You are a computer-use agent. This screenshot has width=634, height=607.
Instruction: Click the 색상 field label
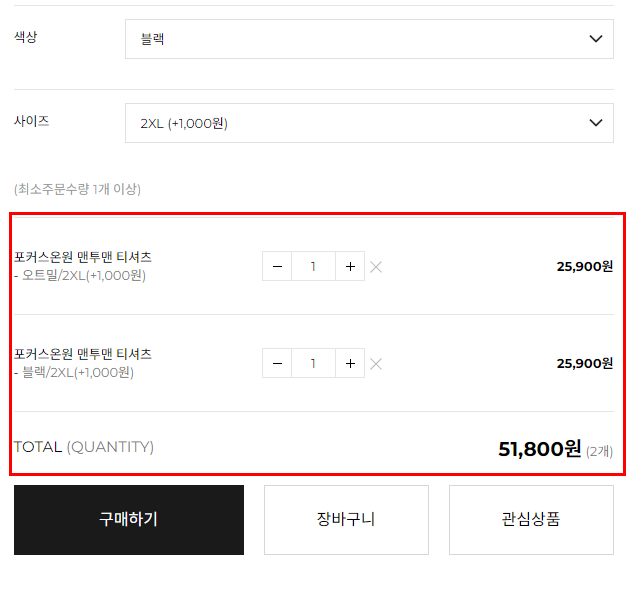click(x=25, y=37)
